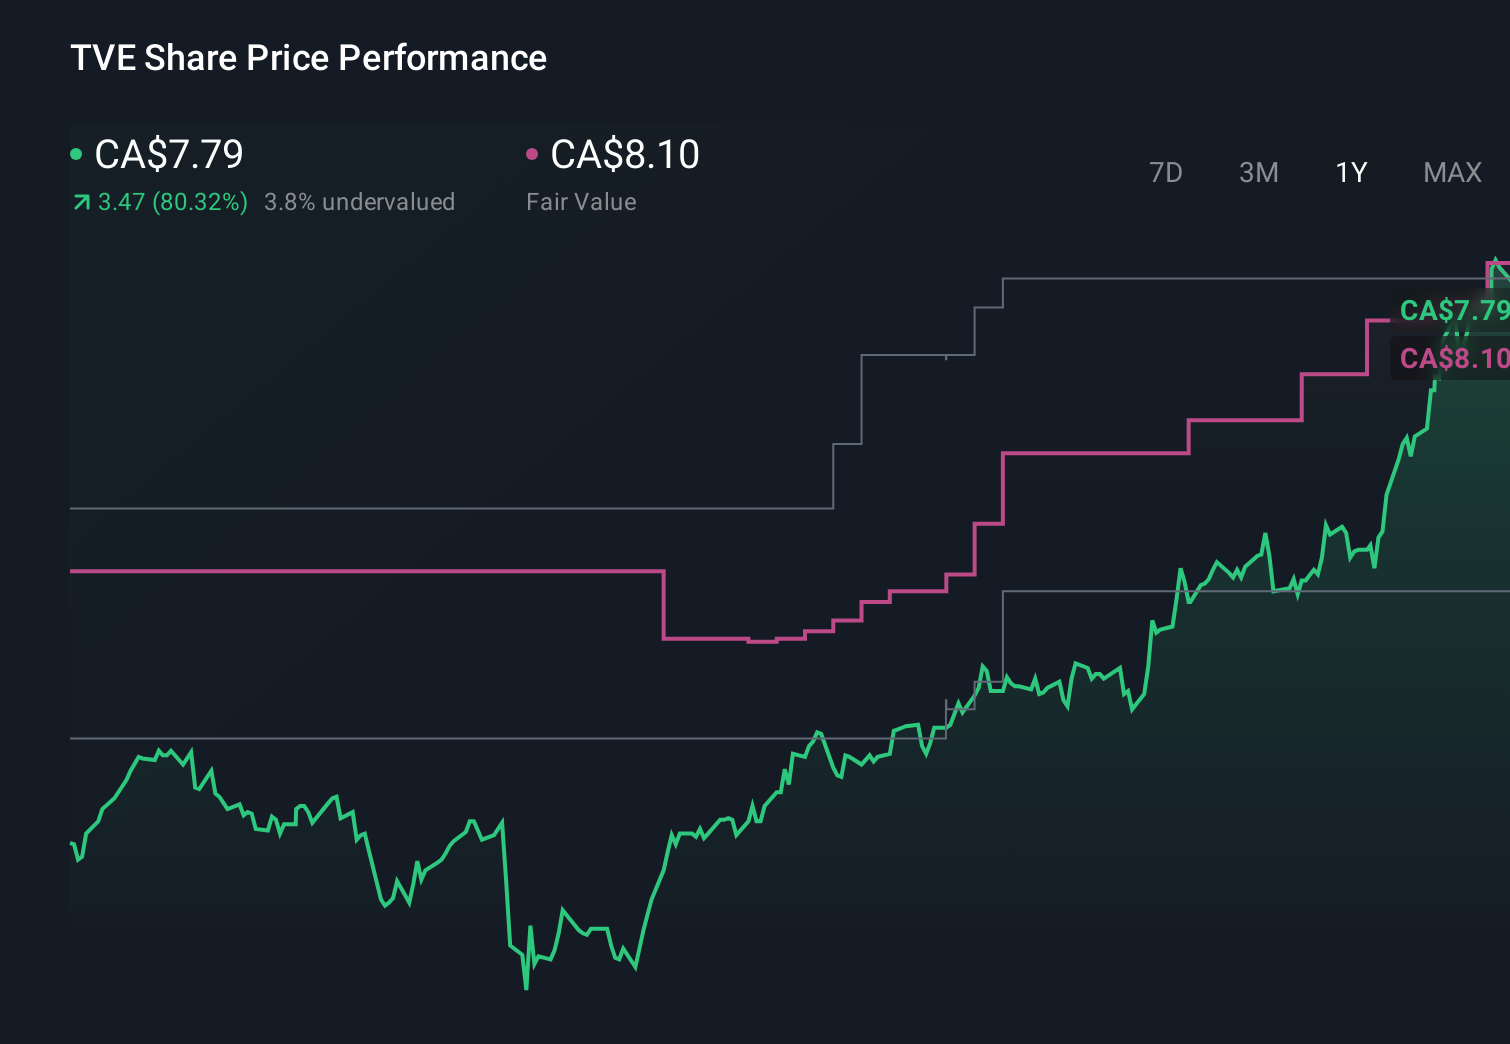The width and height of the screenshot is (1510, 1044).
Task: Click the 3.8% undervalued text
Action: [x=359, y=201]
